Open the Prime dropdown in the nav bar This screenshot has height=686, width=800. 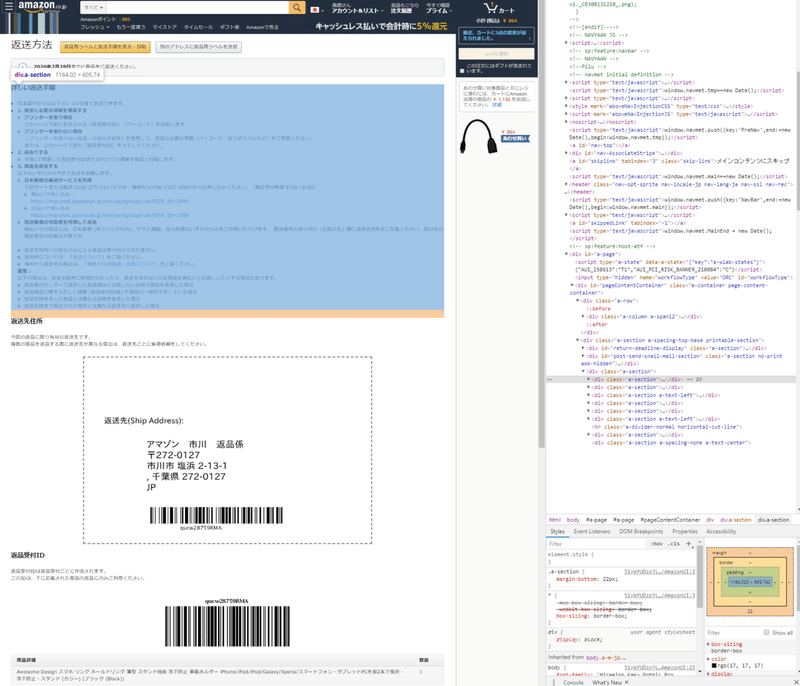439,8
